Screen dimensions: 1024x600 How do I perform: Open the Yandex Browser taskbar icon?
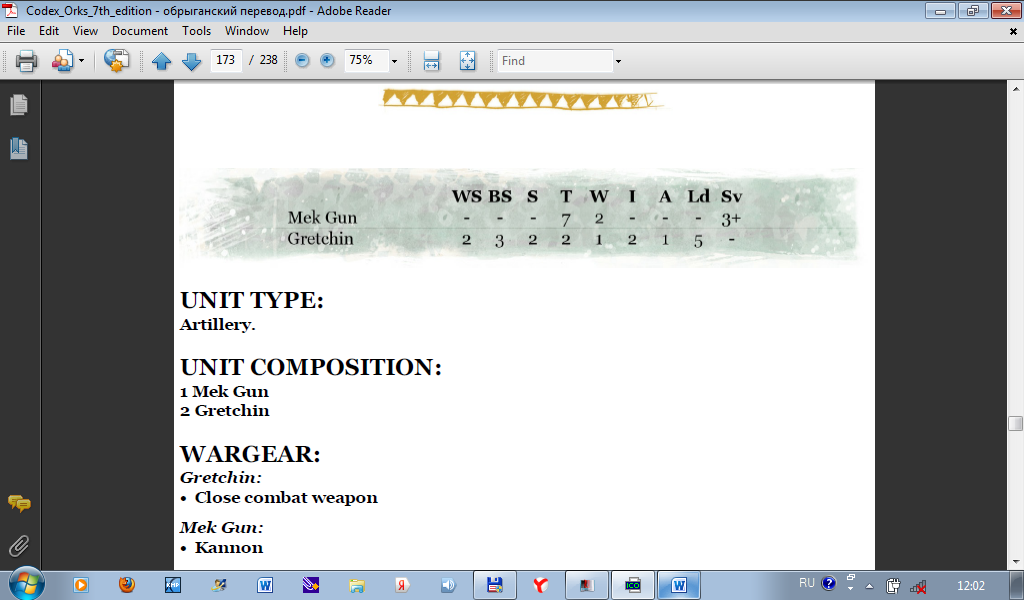tap(541, 585)
